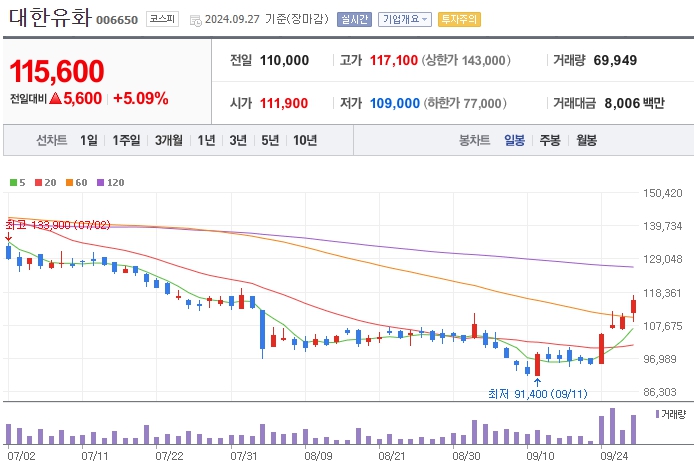
Task: Open the 기업개요 dropdown
Action: [x=405, y=19]
